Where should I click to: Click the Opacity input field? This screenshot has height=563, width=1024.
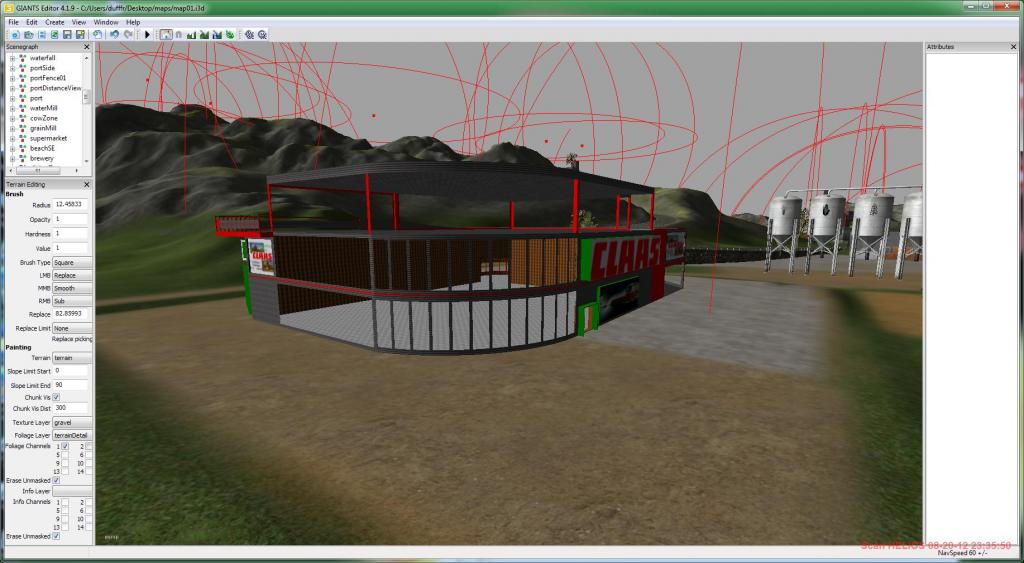tap(70, 219)
